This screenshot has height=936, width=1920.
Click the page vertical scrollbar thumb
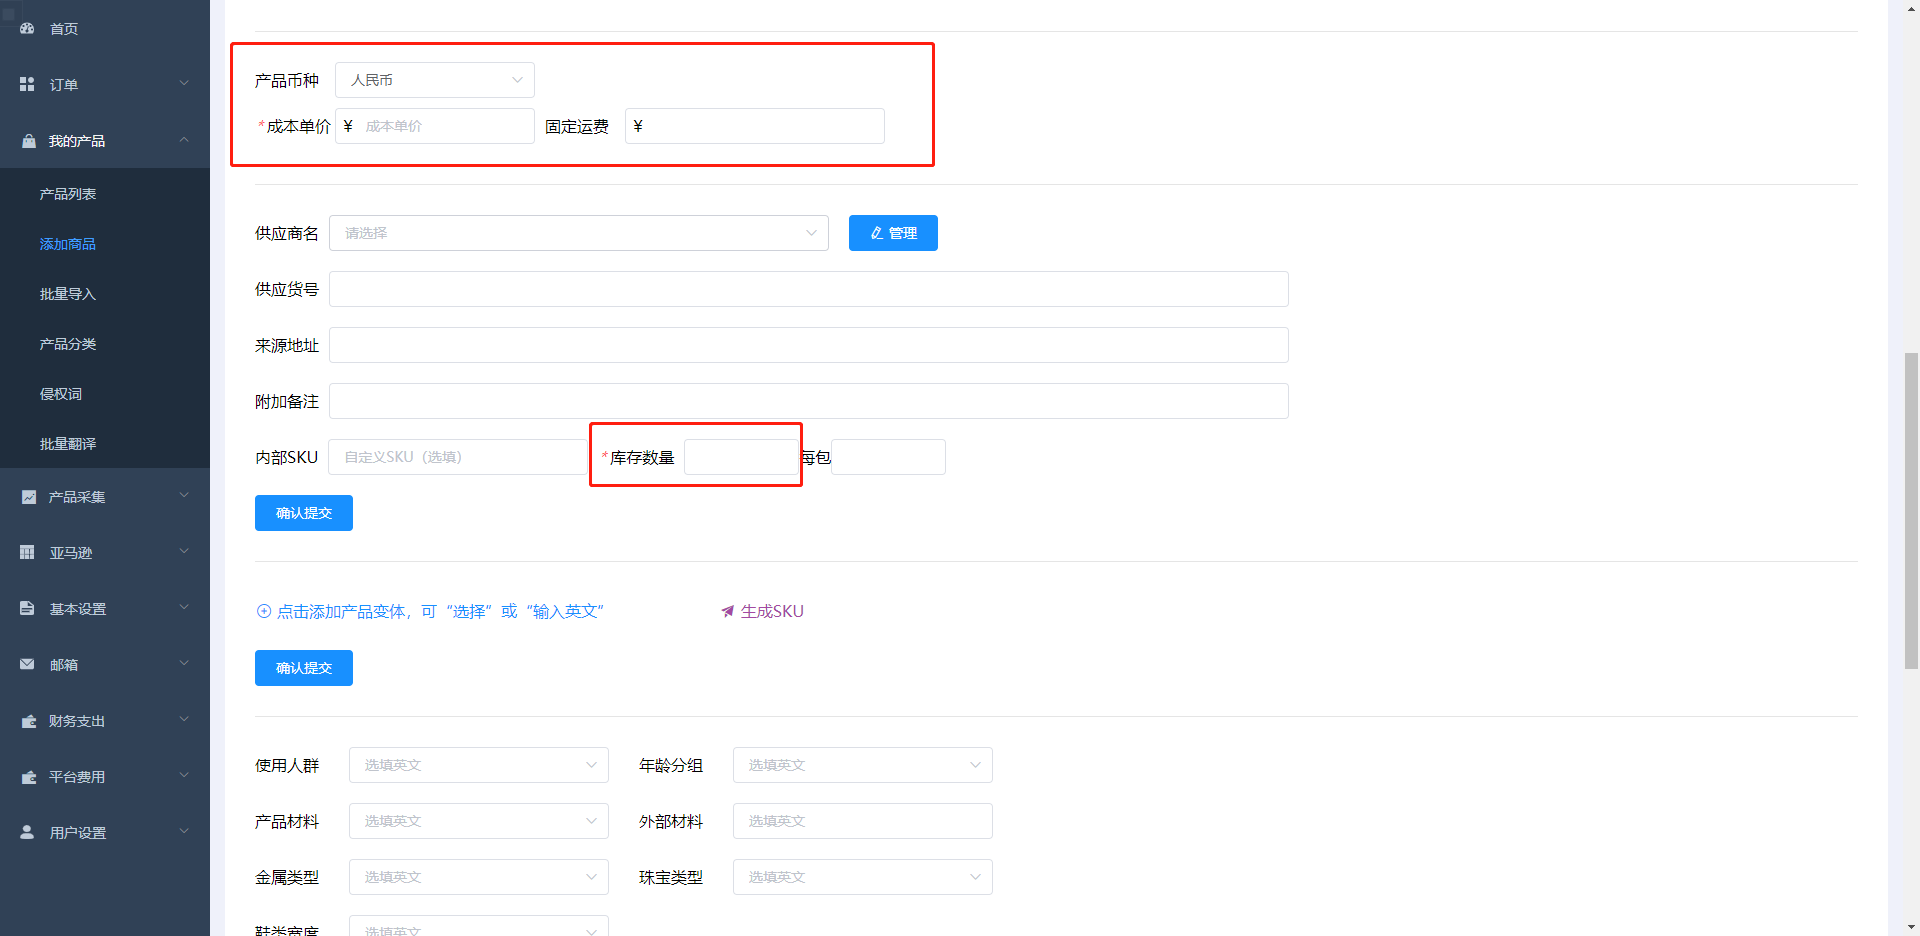1911,510
